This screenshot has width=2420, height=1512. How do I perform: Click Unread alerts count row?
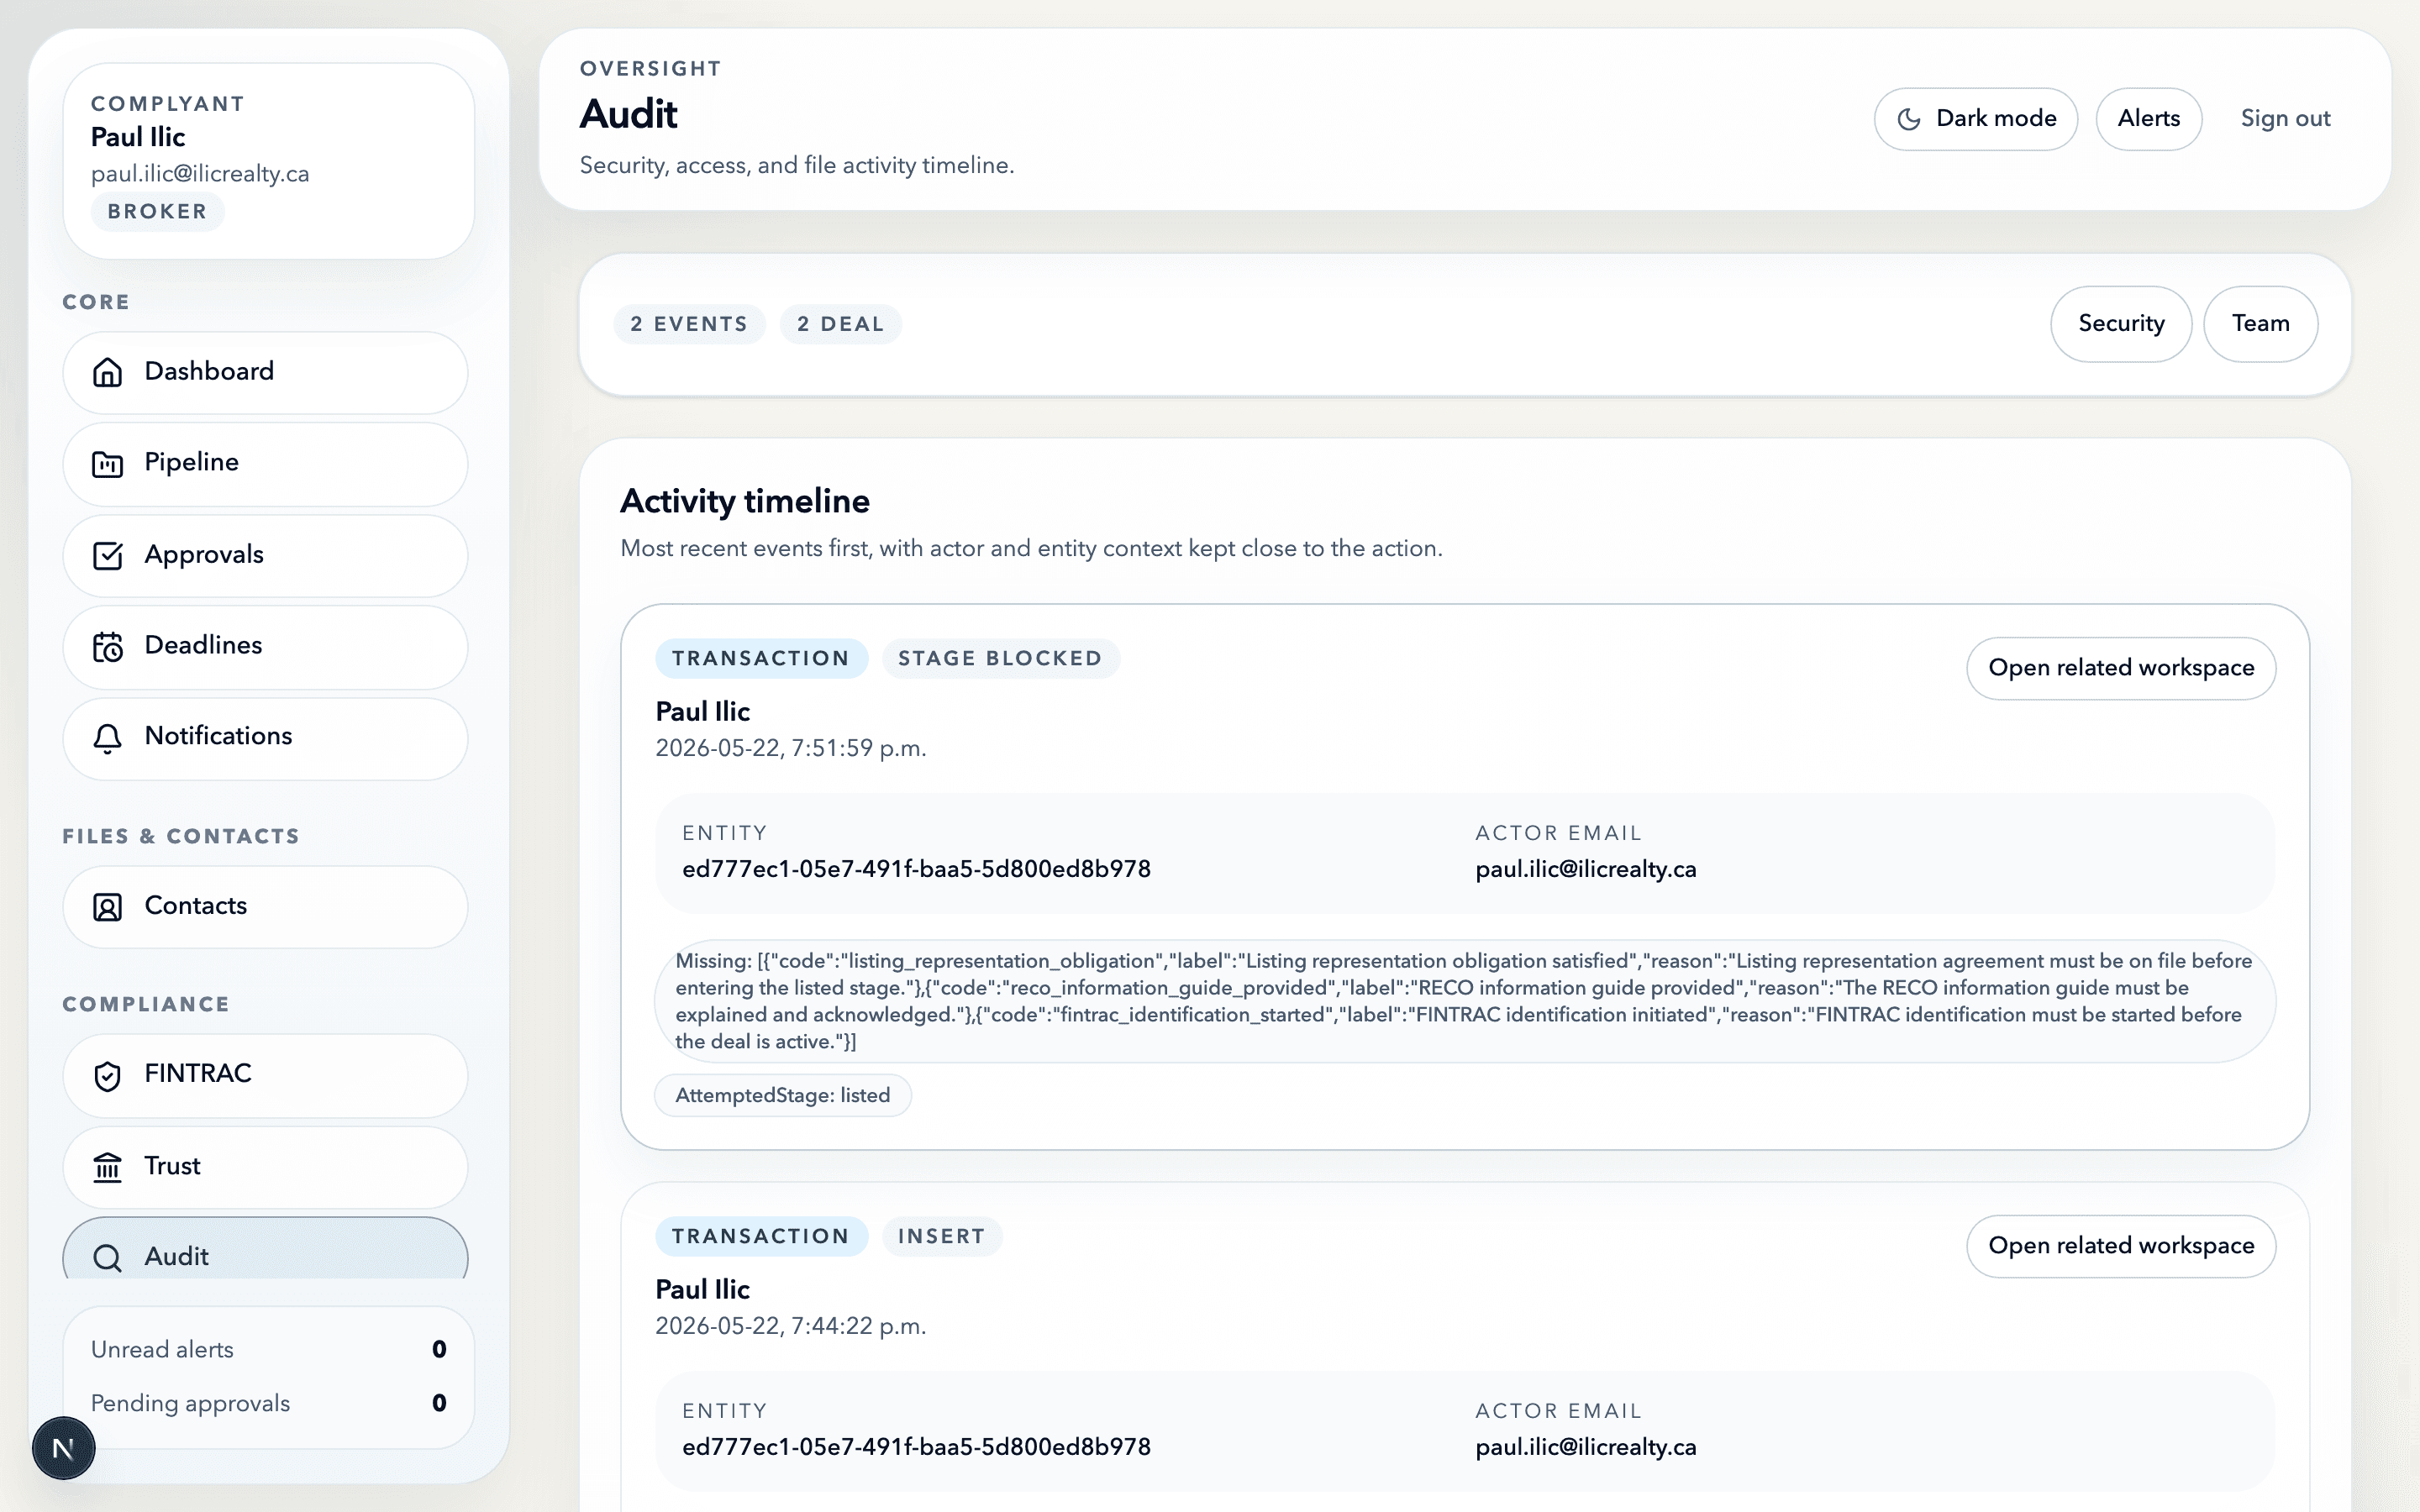pyautogui.click(x=268, y=1350)
